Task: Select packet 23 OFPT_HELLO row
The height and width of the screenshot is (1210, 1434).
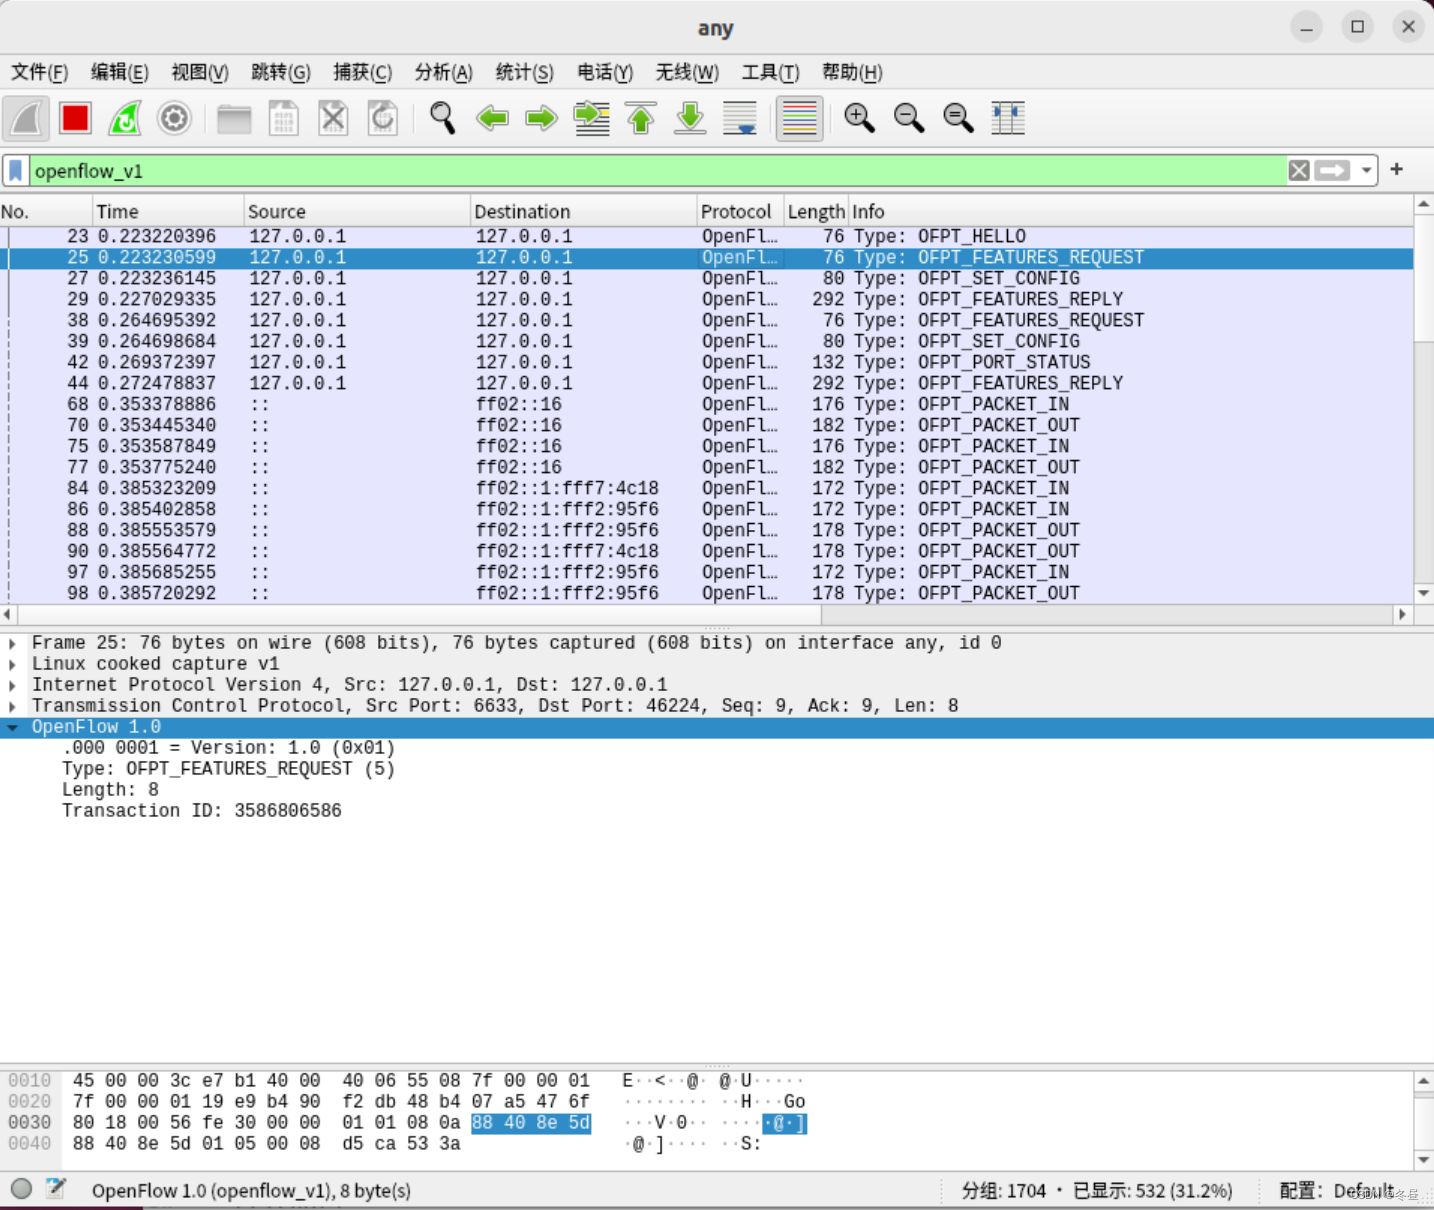Action: (706, 236)
